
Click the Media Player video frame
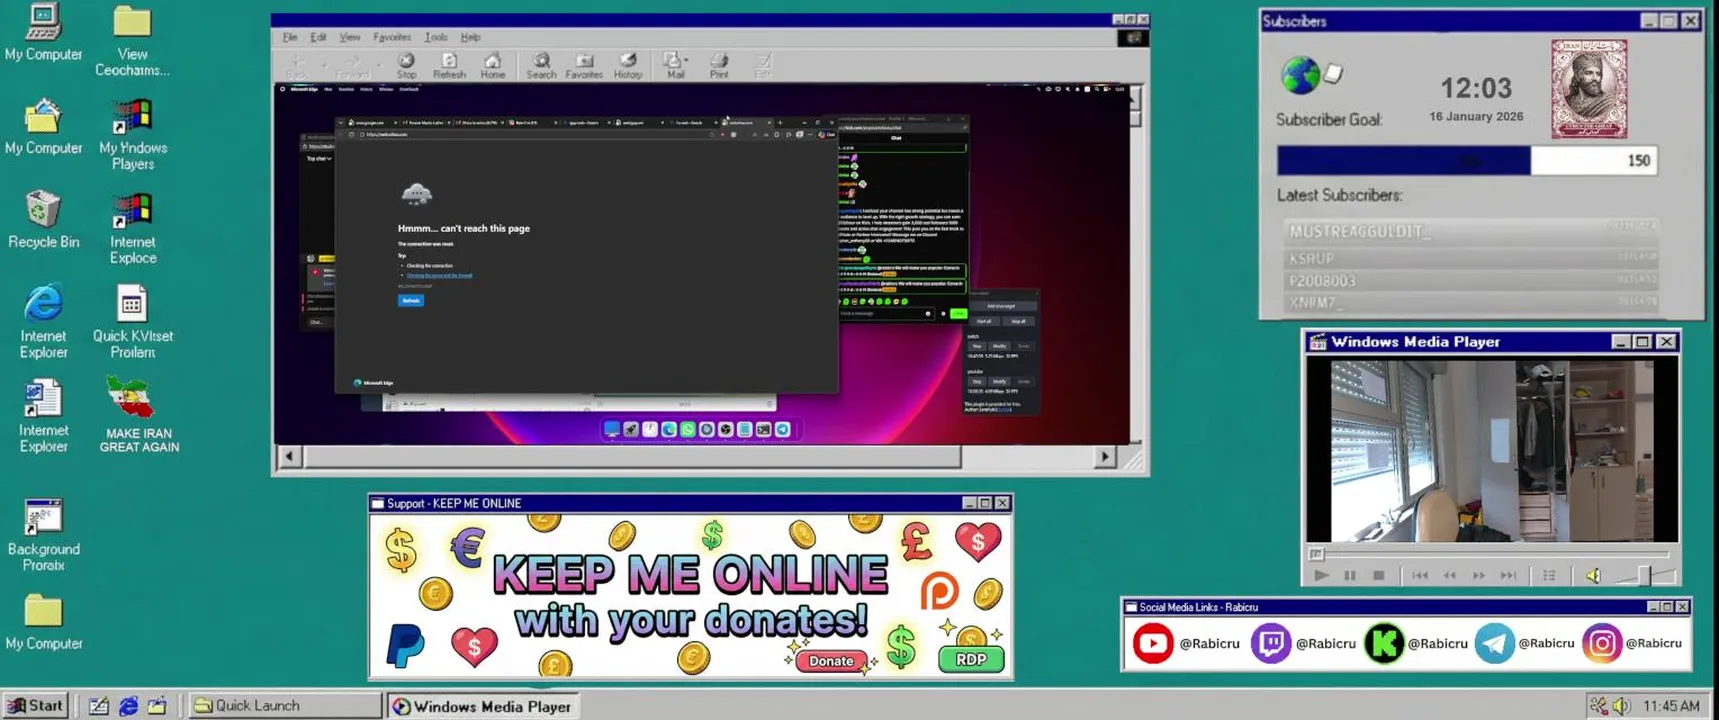[x=1491, y=450]
